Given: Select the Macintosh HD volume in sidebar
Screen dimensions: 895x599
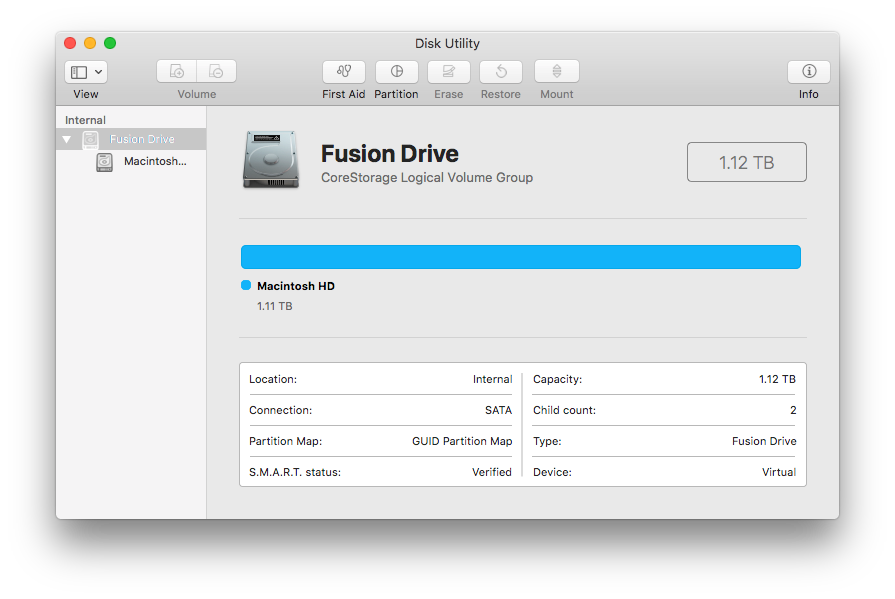Looking at the screenshot, I should pyautogui.click(x=154, y=161).
